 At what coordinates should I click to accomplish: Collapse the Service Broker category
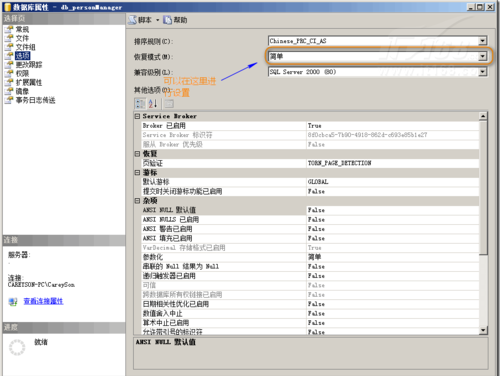(137, 116)
